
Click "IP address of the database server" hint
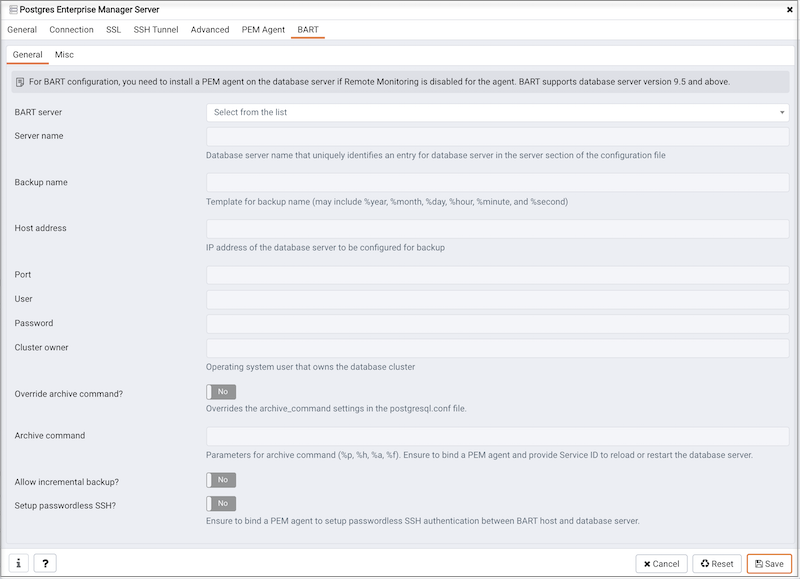pyautogui.click(x=325, y=247)
